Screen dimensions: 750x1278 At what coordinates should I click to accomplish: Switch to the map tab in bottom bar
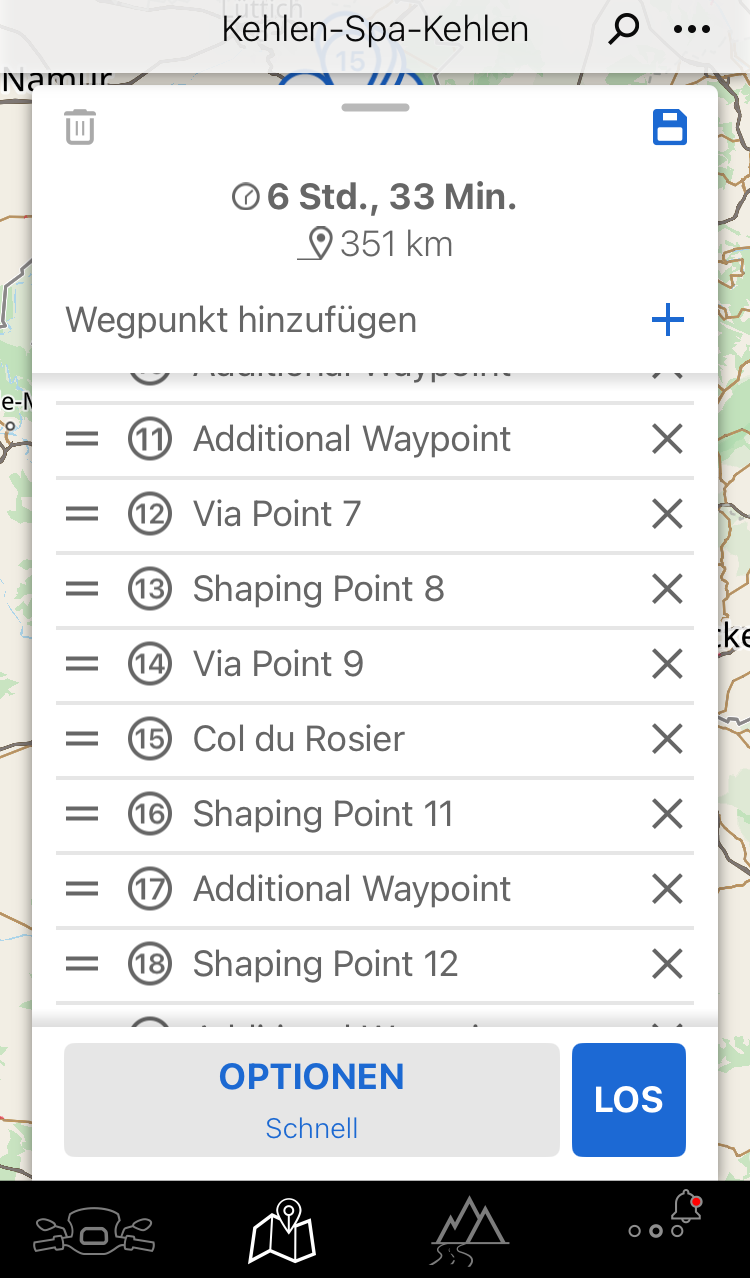pyautogui.click(x=282, y=1231)
